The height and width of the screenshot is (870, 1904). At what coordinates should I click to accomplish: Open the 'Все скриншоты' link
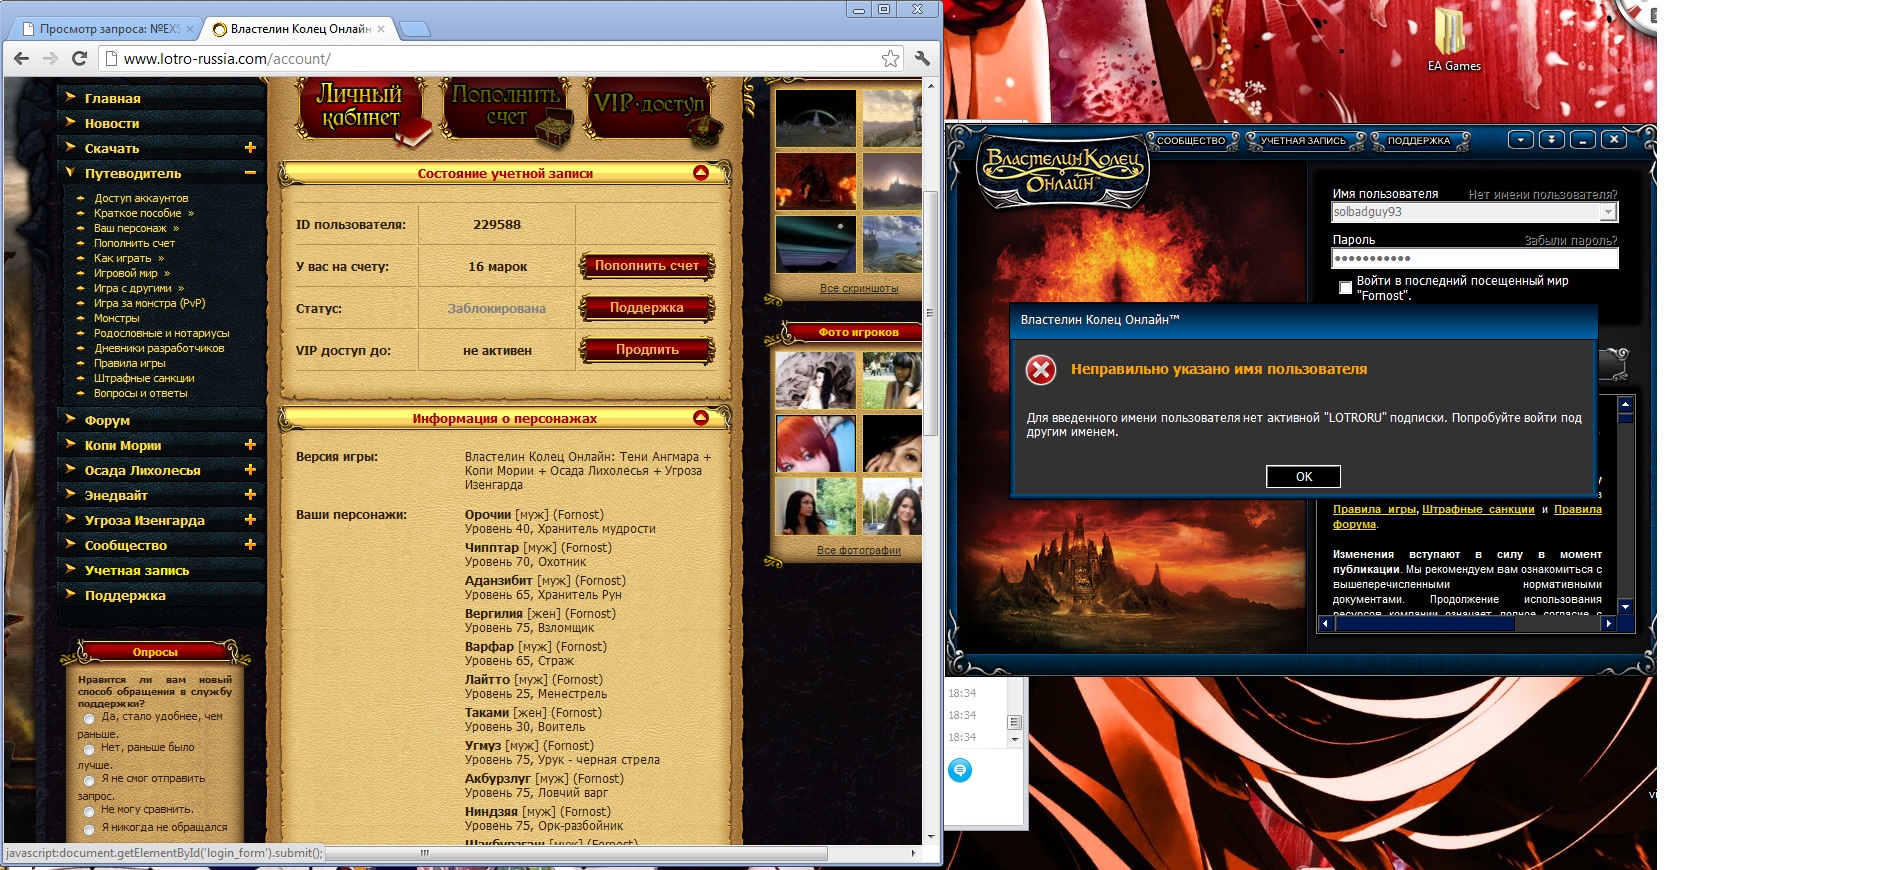coord(859,288)
